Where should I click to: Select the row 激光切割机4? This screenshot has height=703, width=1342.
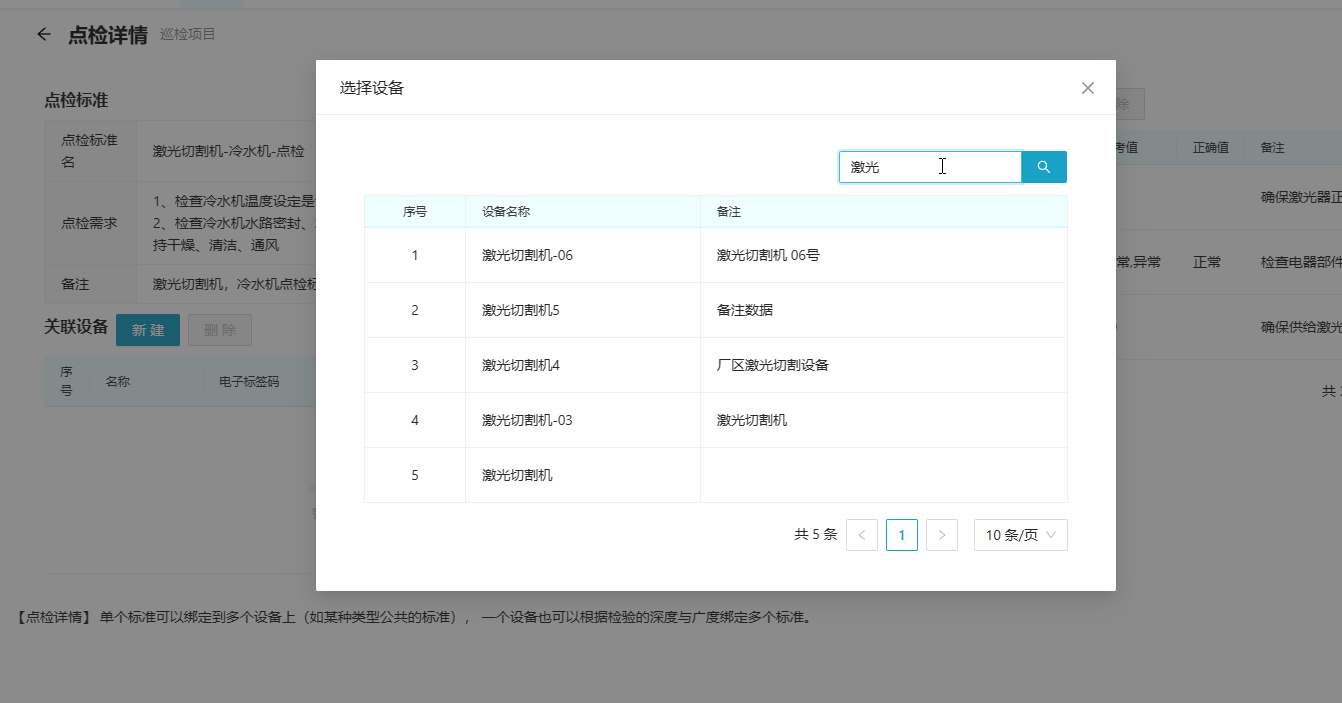click(716, 365)
